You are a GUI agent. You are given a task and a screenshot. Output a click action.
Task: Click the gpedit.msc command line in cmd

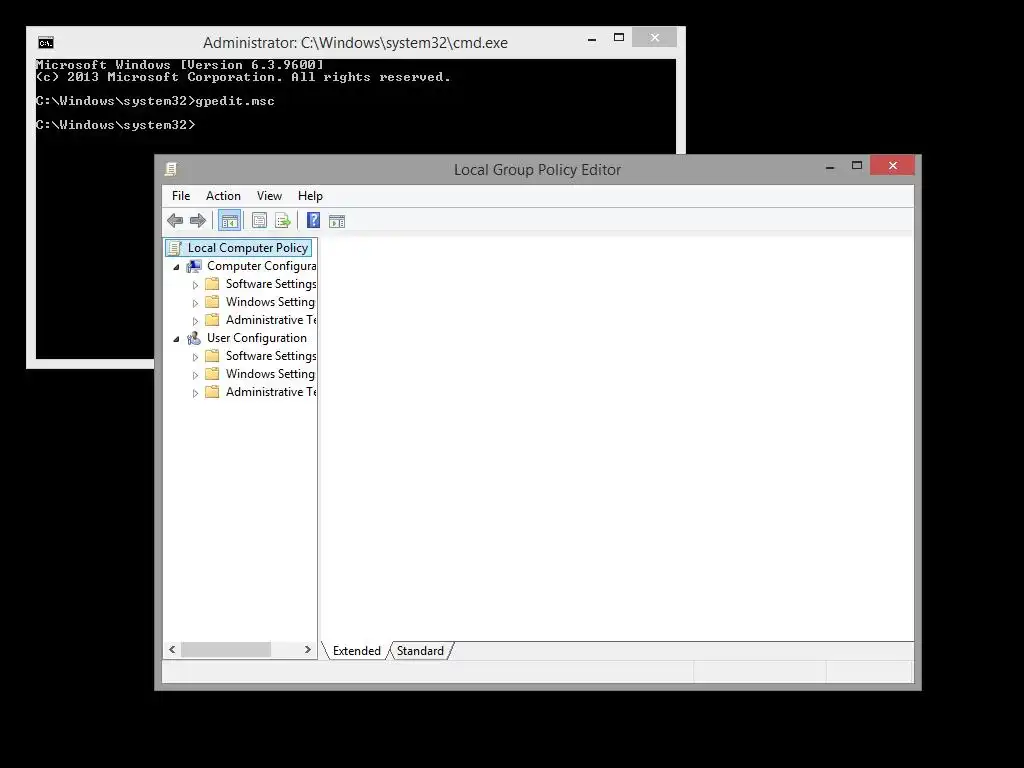coord(155,101)
